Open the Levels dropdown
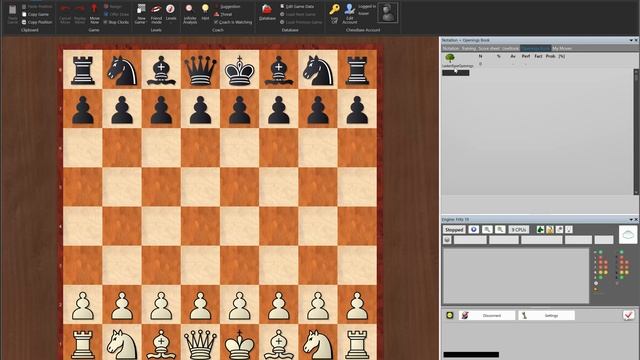 171,13
